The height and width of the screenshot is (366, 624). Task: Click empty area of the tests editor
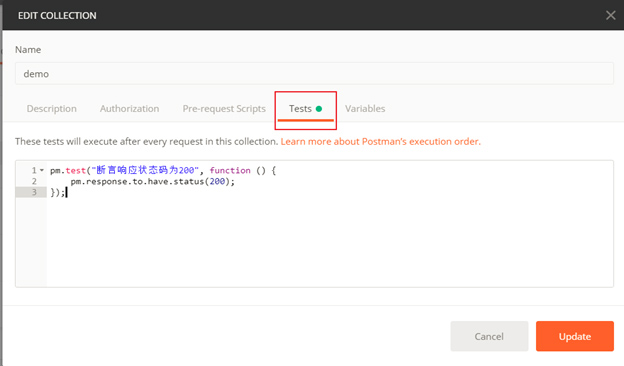point(330,243)
